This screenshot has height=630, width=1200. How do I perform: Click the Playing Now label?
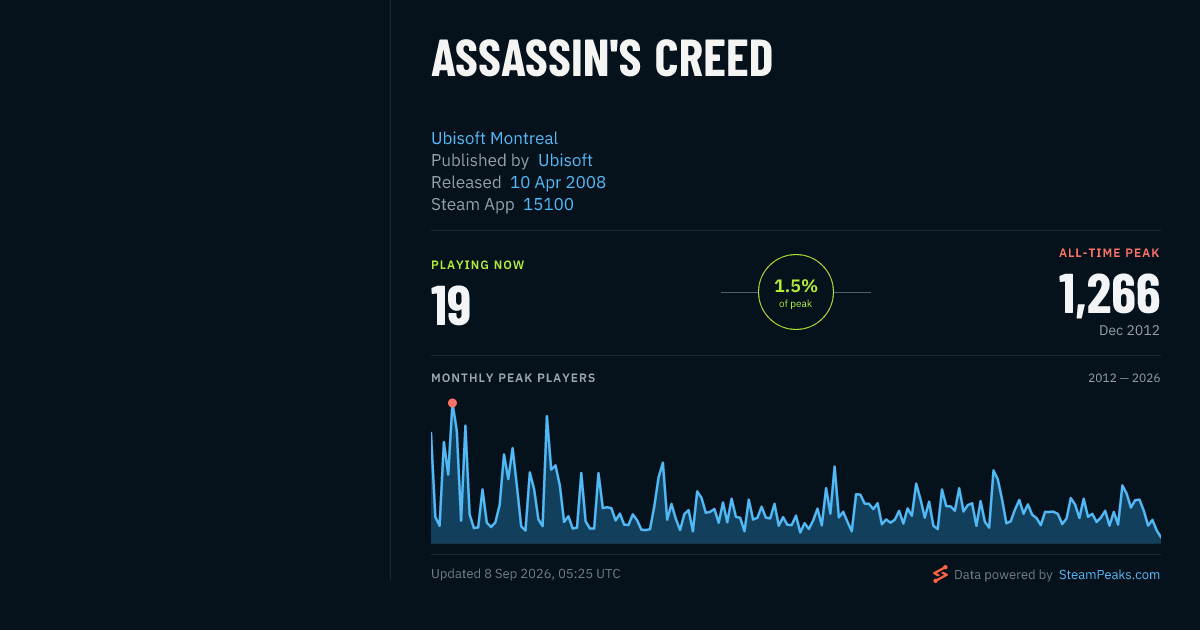pyautogui.click(x=478, y=265)
